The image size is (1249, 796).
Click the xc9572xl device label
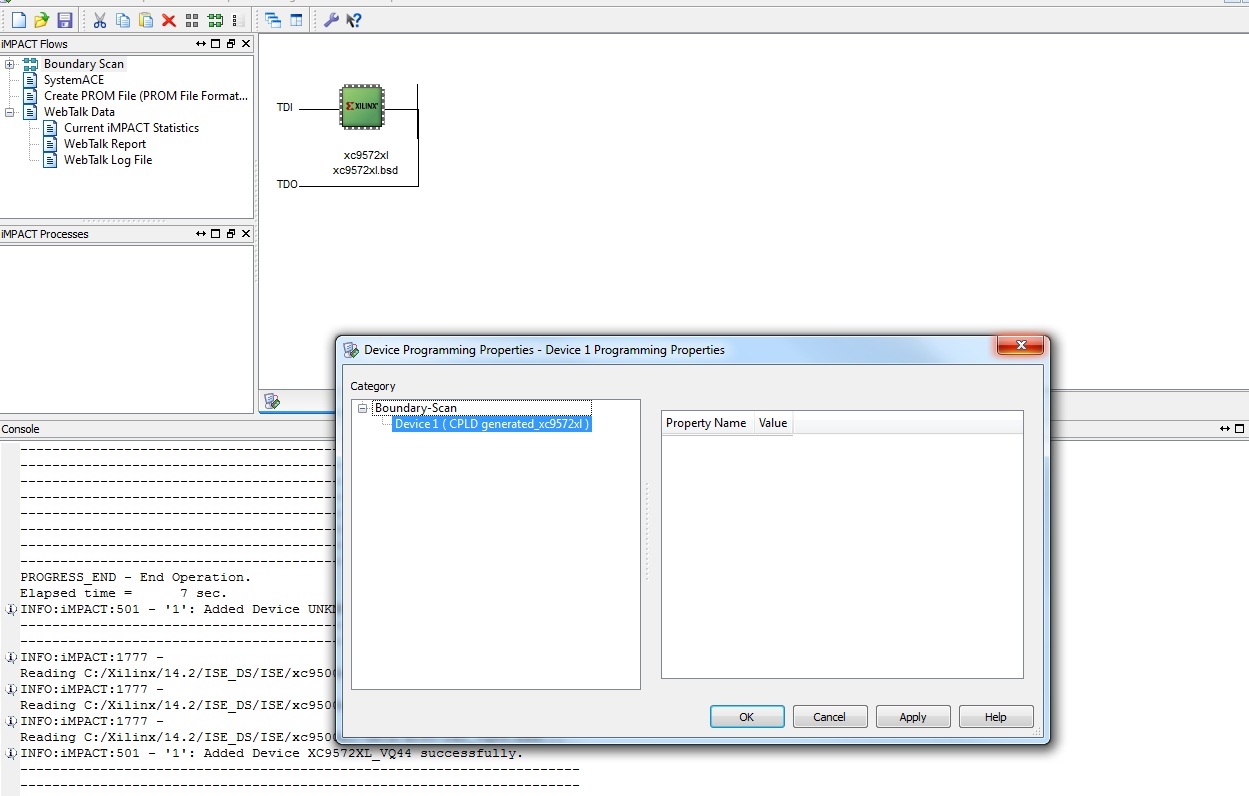366,155
